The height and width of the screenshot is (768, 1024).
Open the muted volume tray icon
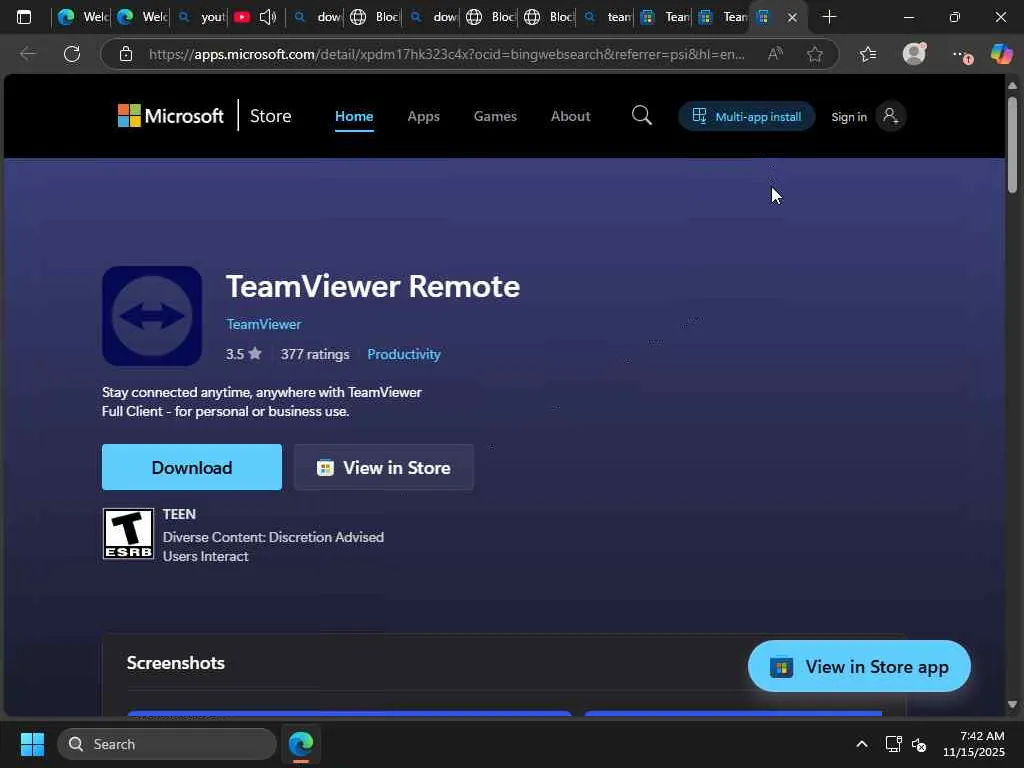point(920,744)
